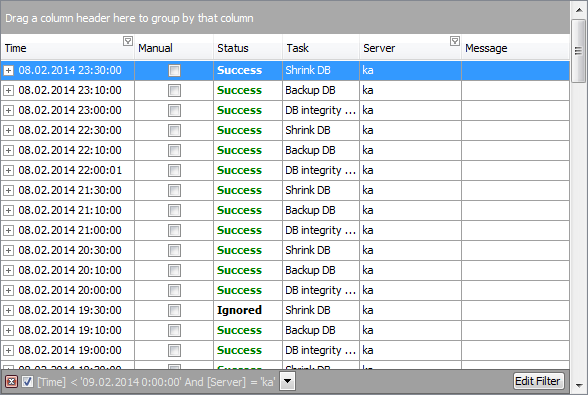Screen dimensions: 588x395
Task: Sort by the Status column header
Action: click(248, 48)
